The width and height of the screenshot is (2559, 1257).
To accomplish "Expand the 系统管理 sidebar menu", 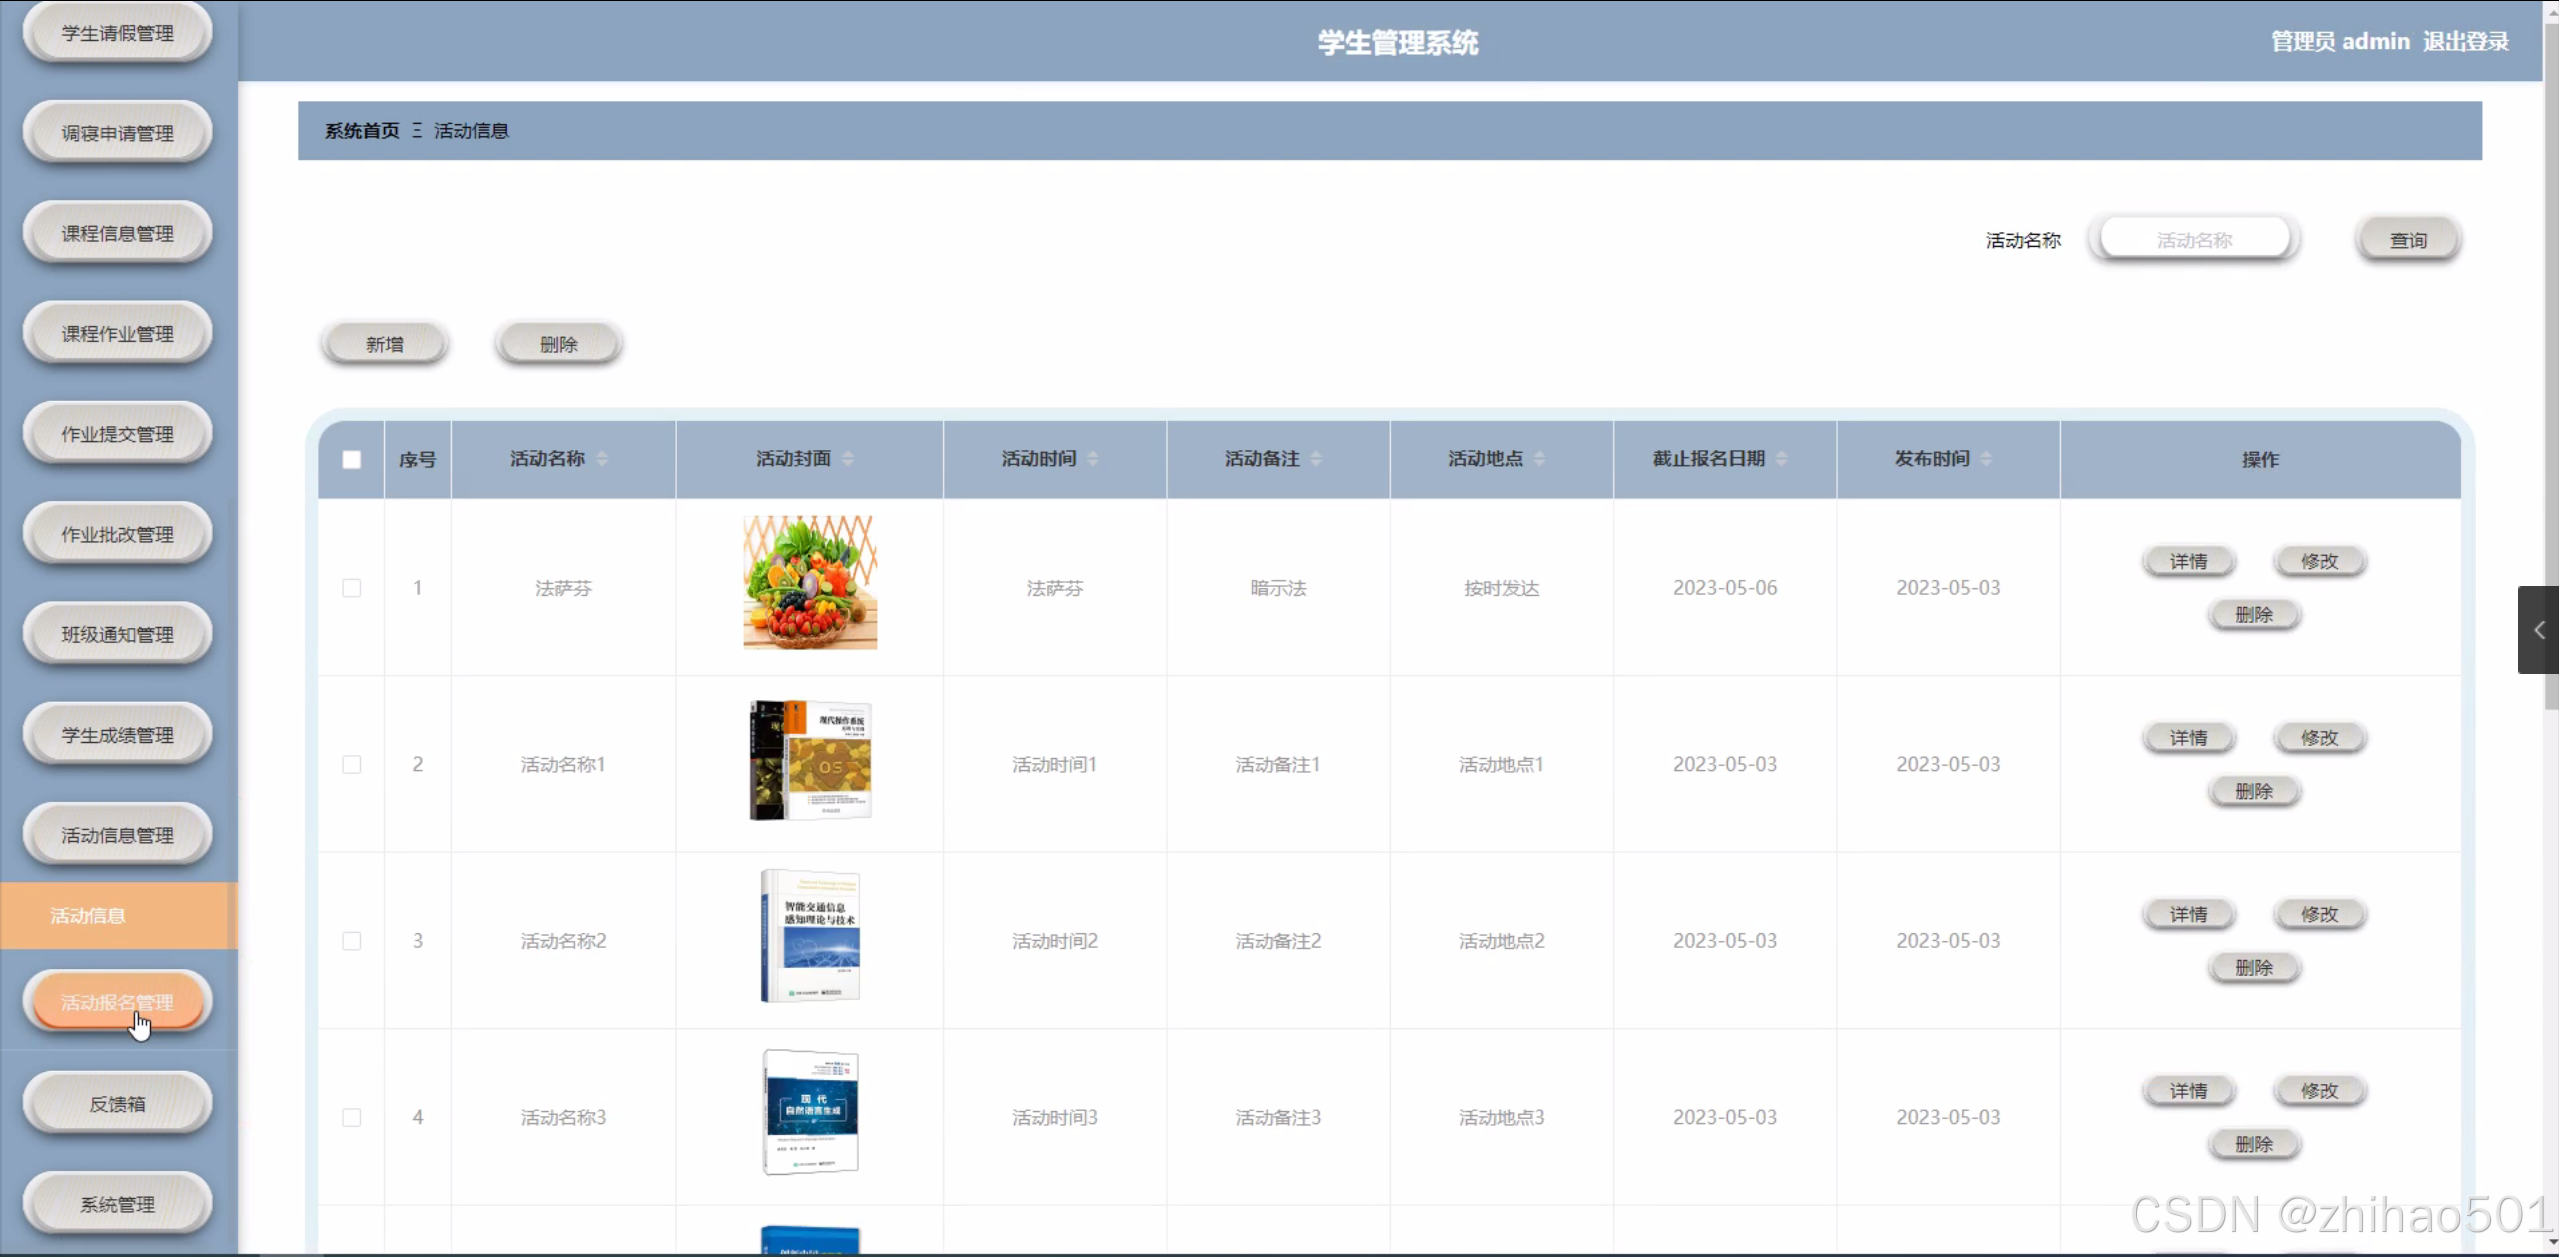I will click(x=118, y=1204).
